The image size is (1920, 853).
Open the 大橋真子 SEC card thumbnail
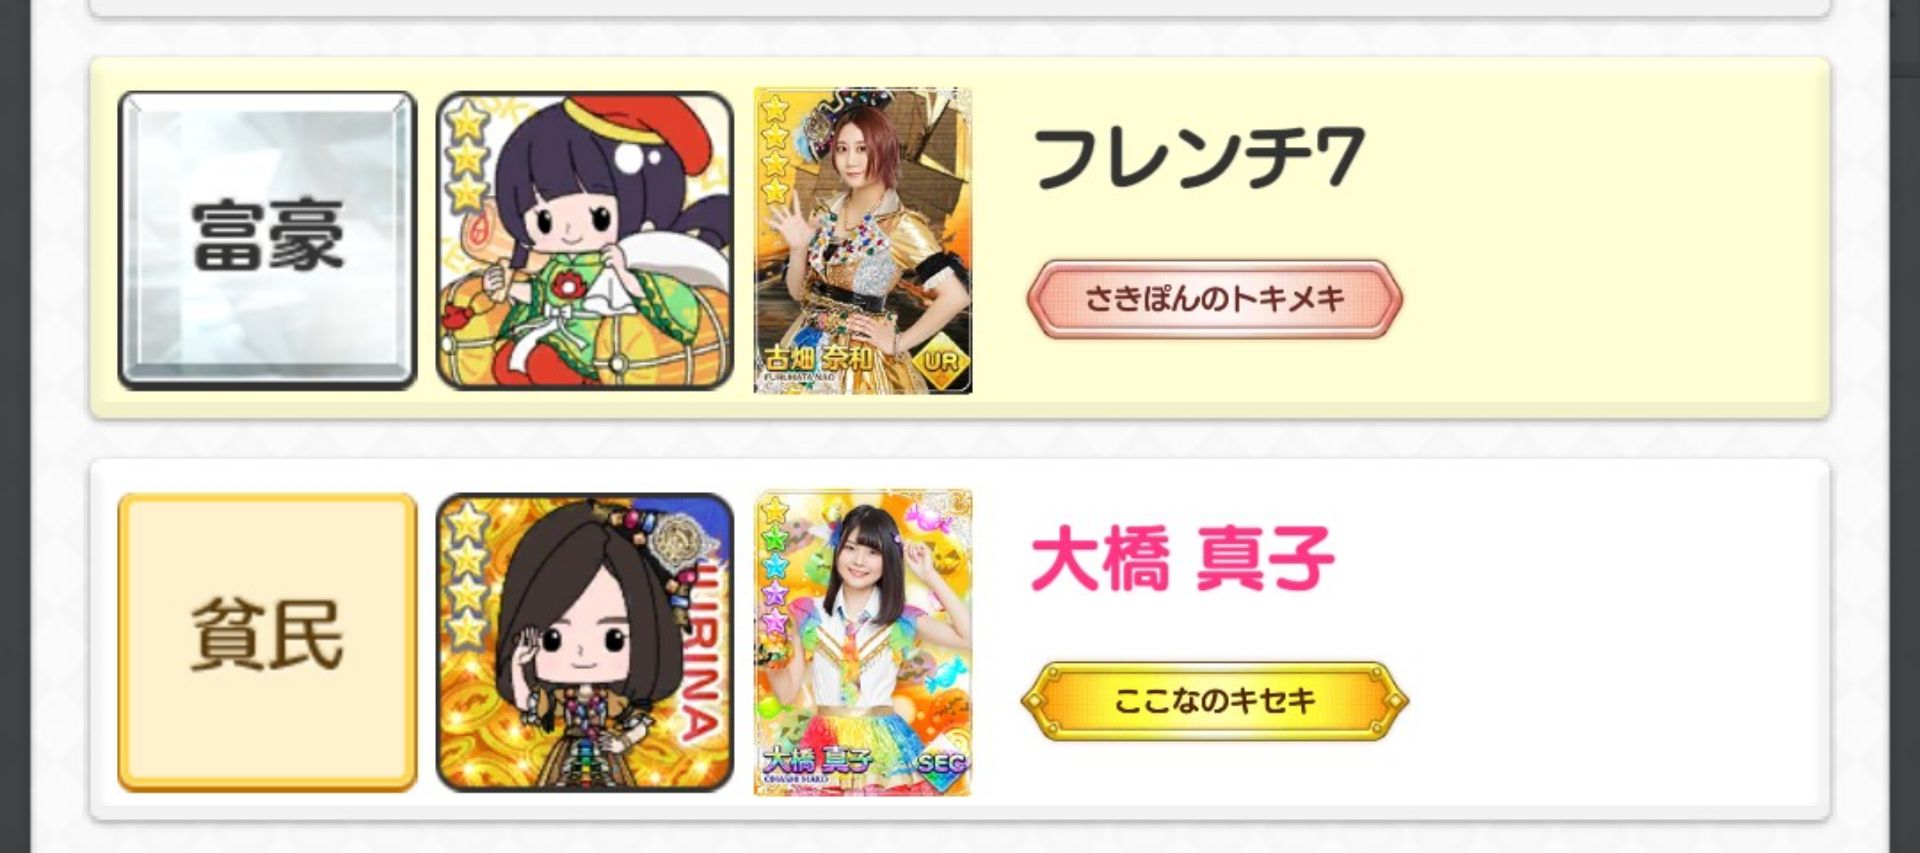click(x=863, y=642)
